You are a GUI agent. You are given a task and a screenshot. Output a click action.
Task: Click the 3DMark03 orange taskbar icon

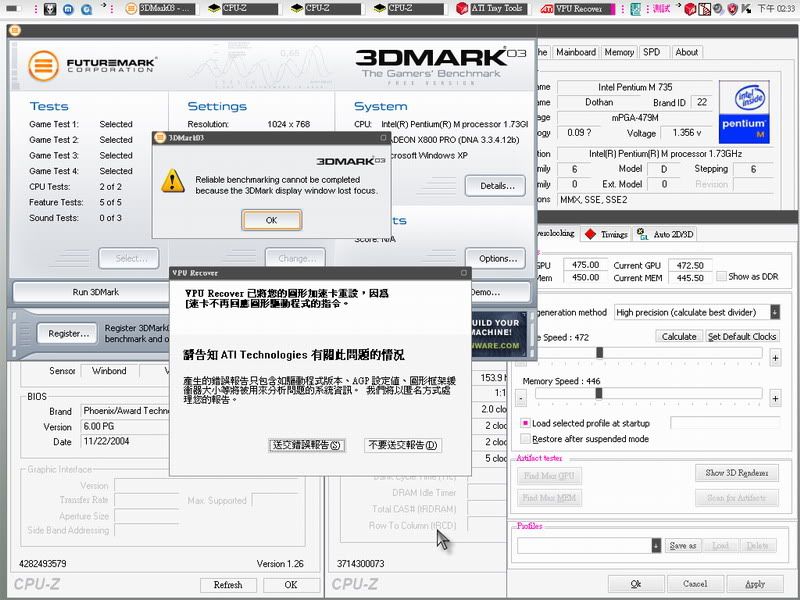[x=131, y=9]
